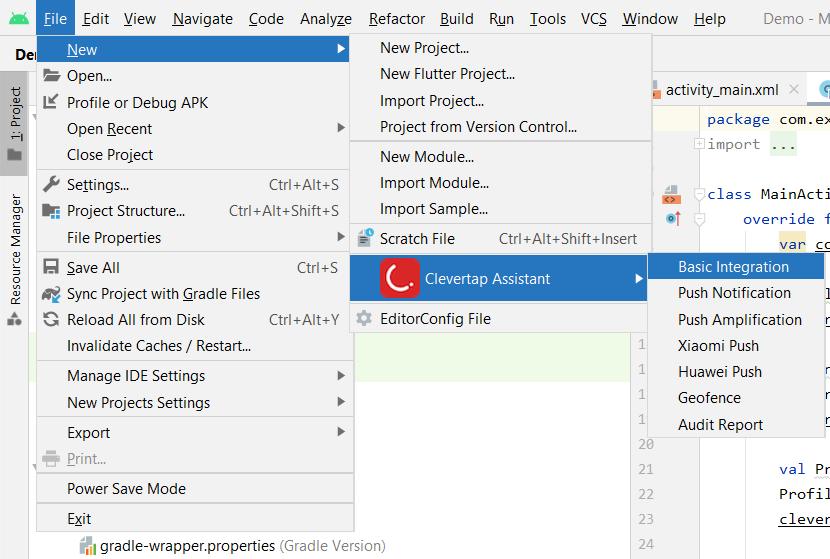Select Basic Integration option

click(x=736, y=266)
